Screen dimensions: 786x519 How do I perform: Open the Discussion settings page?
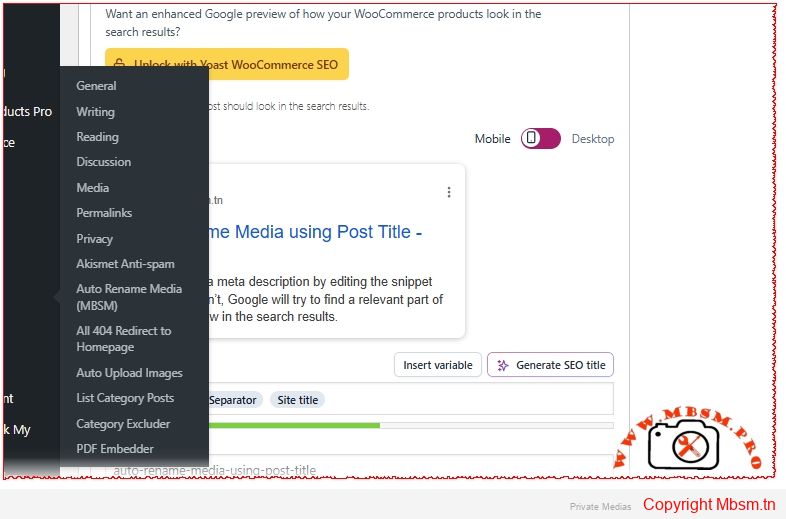(104, 162)
